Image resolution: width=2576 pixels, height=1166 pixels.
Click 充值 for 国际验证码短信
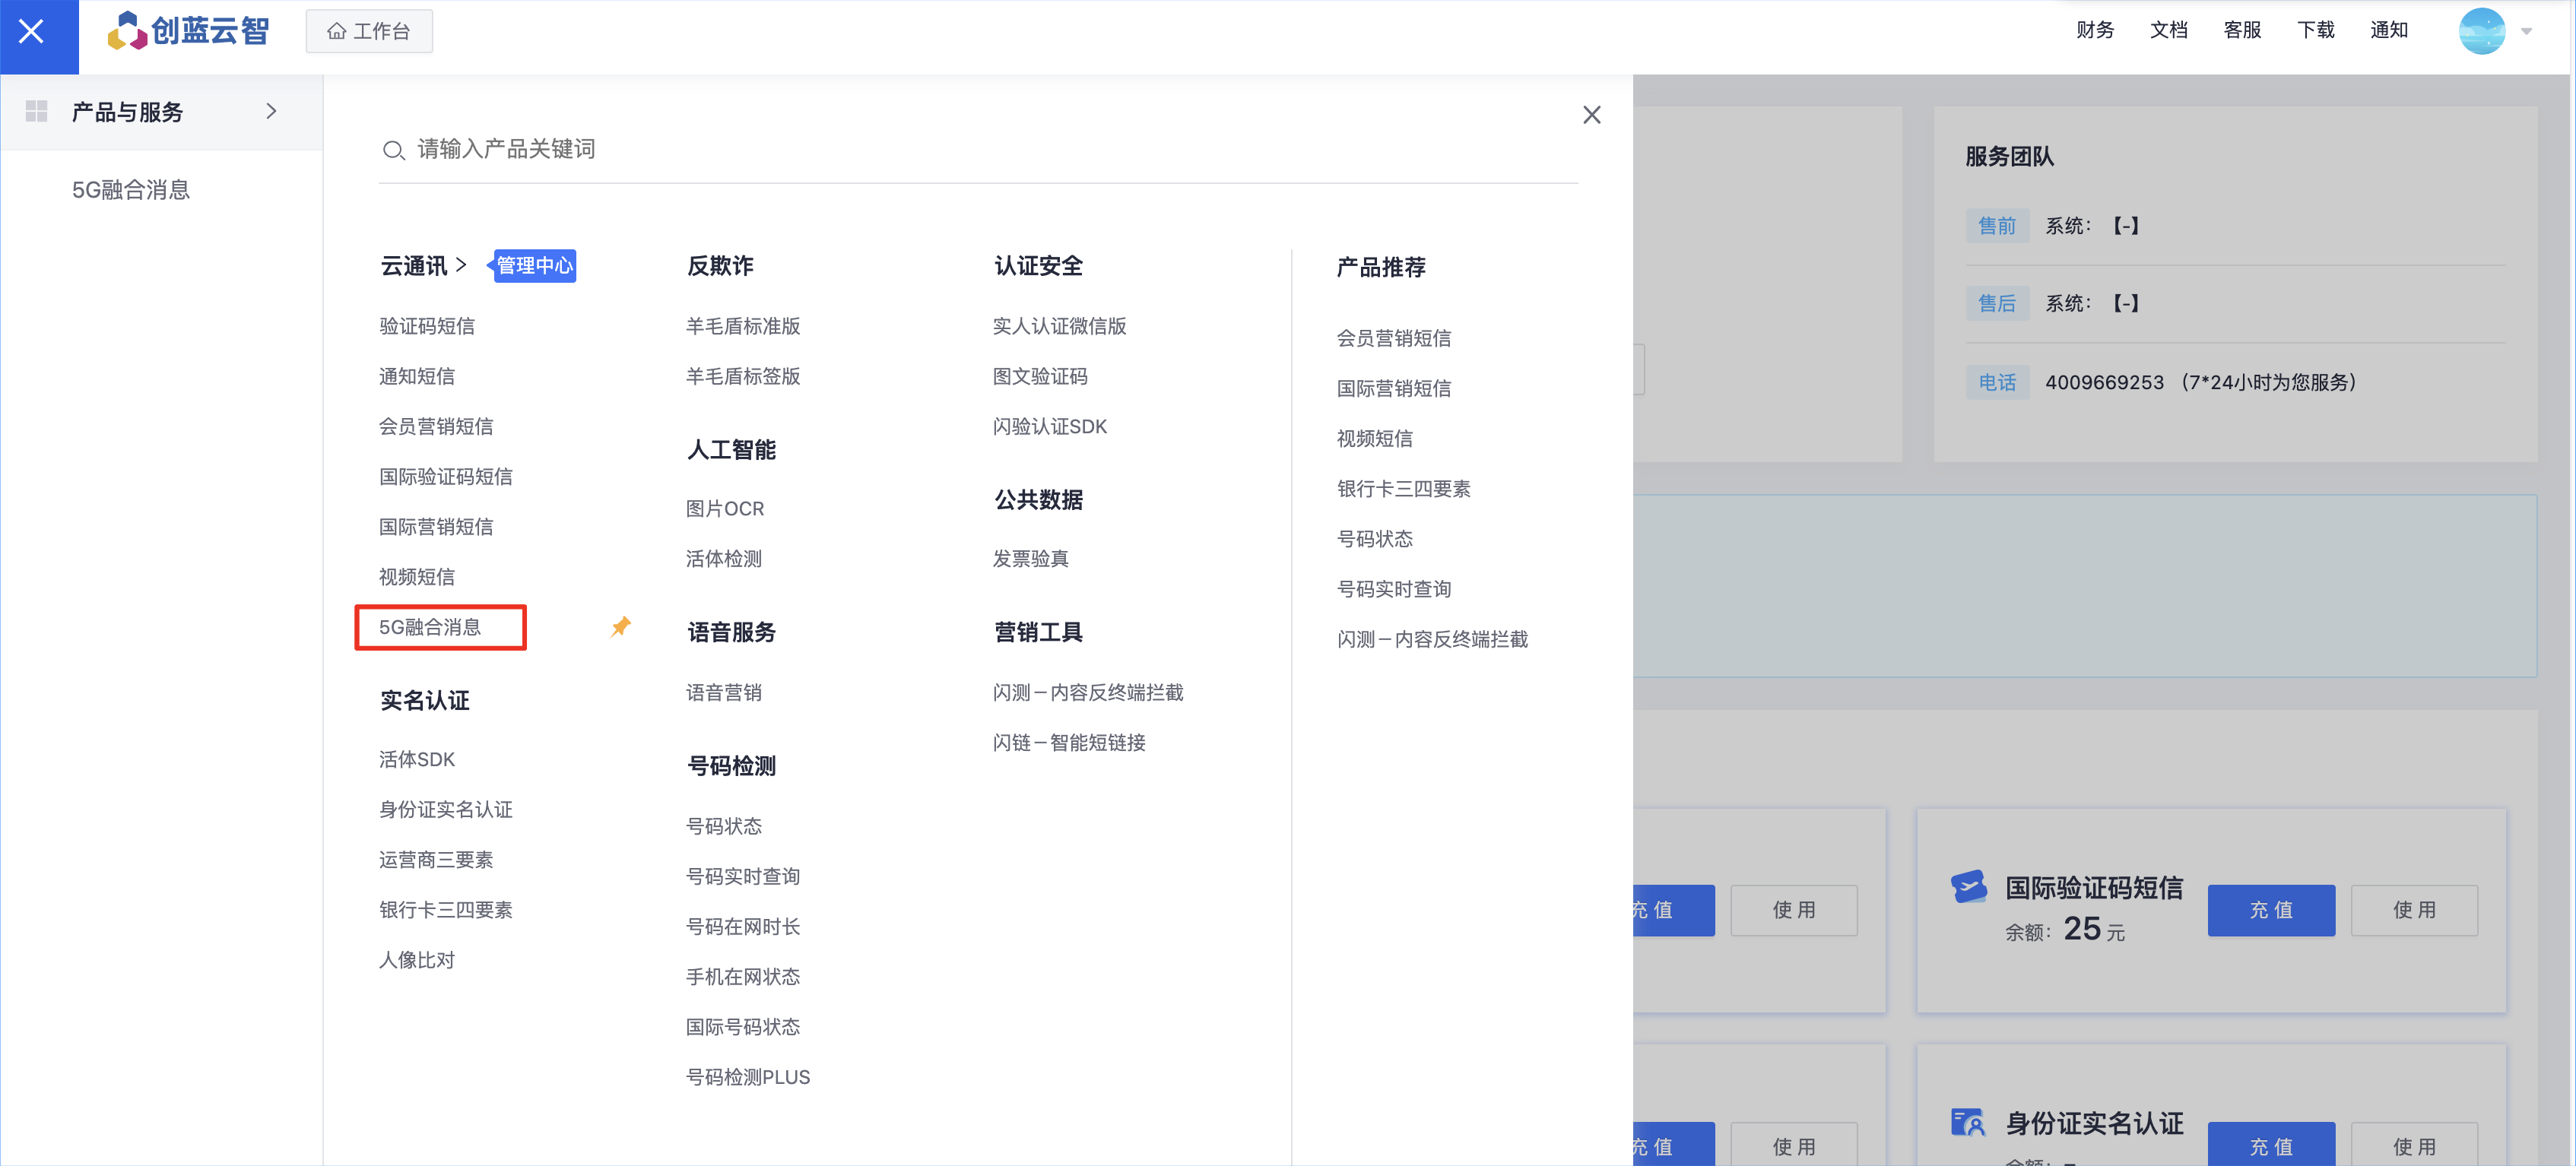[2270, 909]
